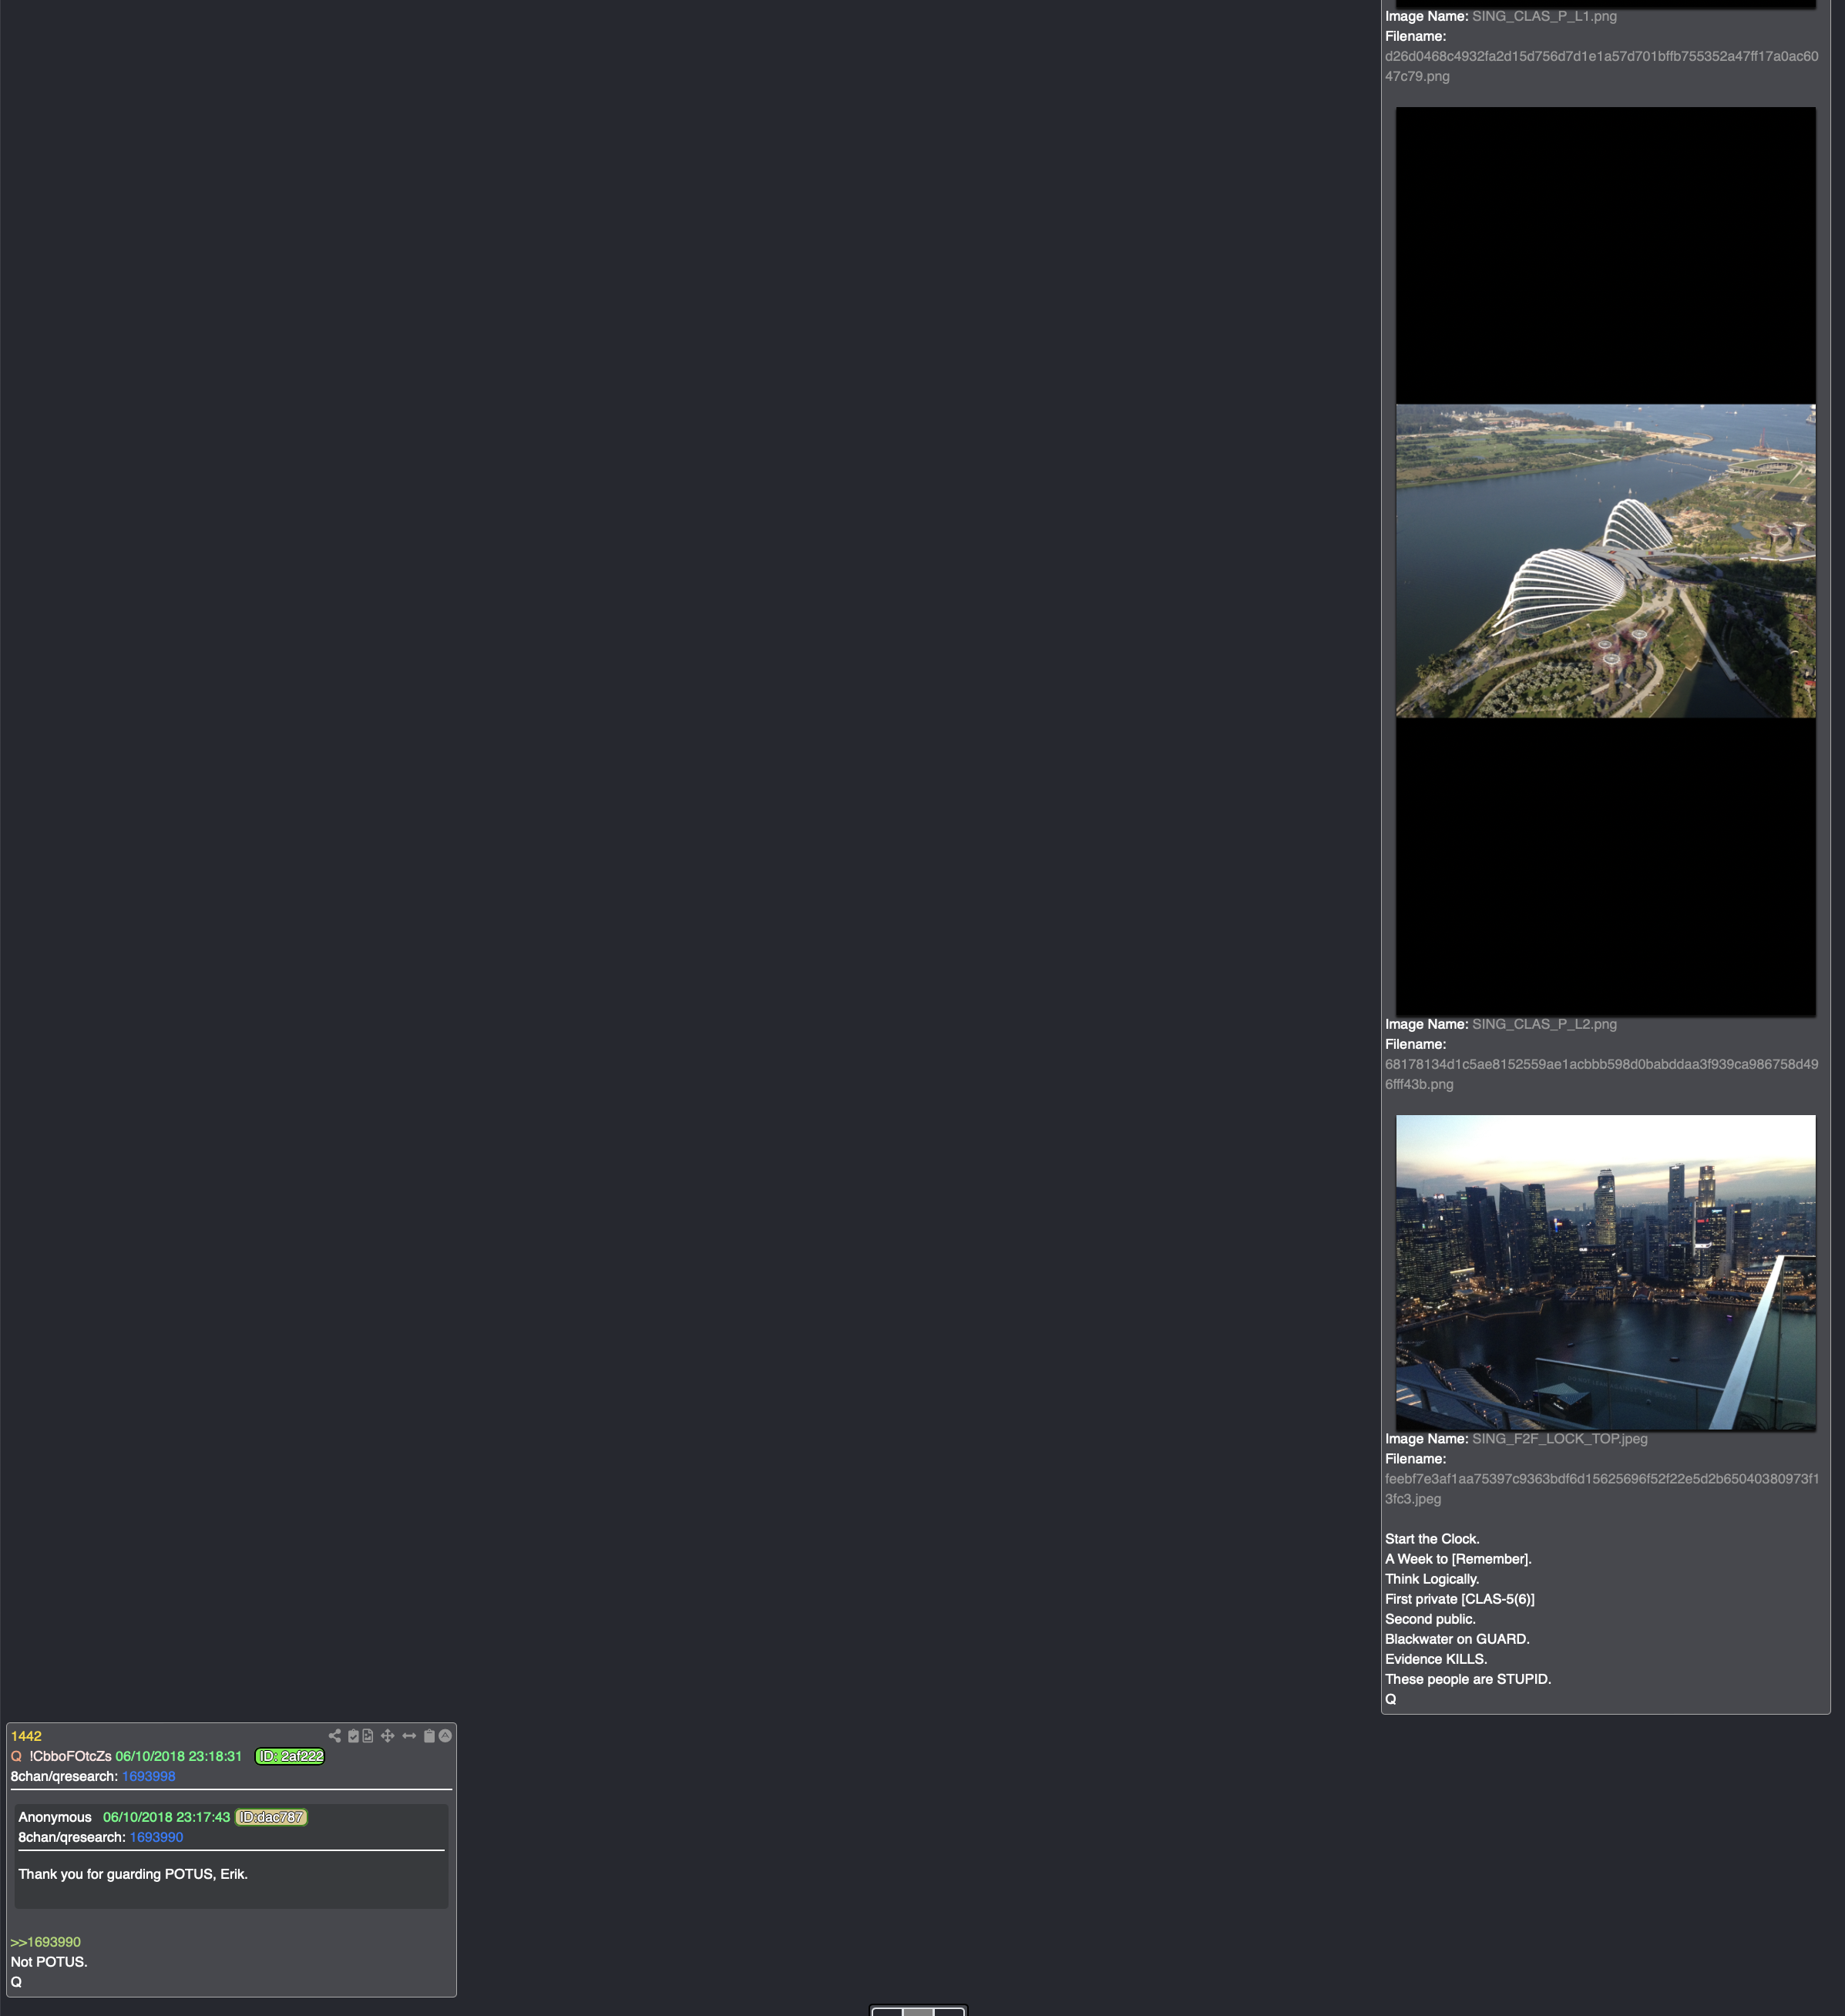Click the line 'Think Logically.'
Image resolution: width=1845 pixels, height=2016 pixels.
1432,1579
